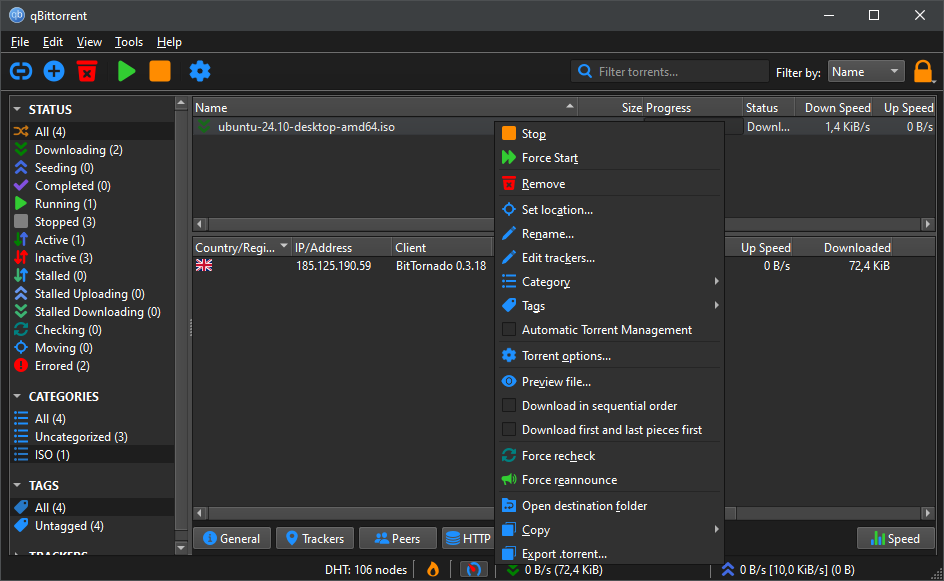Choose Edit trackers... in context menu

point(609,258)
